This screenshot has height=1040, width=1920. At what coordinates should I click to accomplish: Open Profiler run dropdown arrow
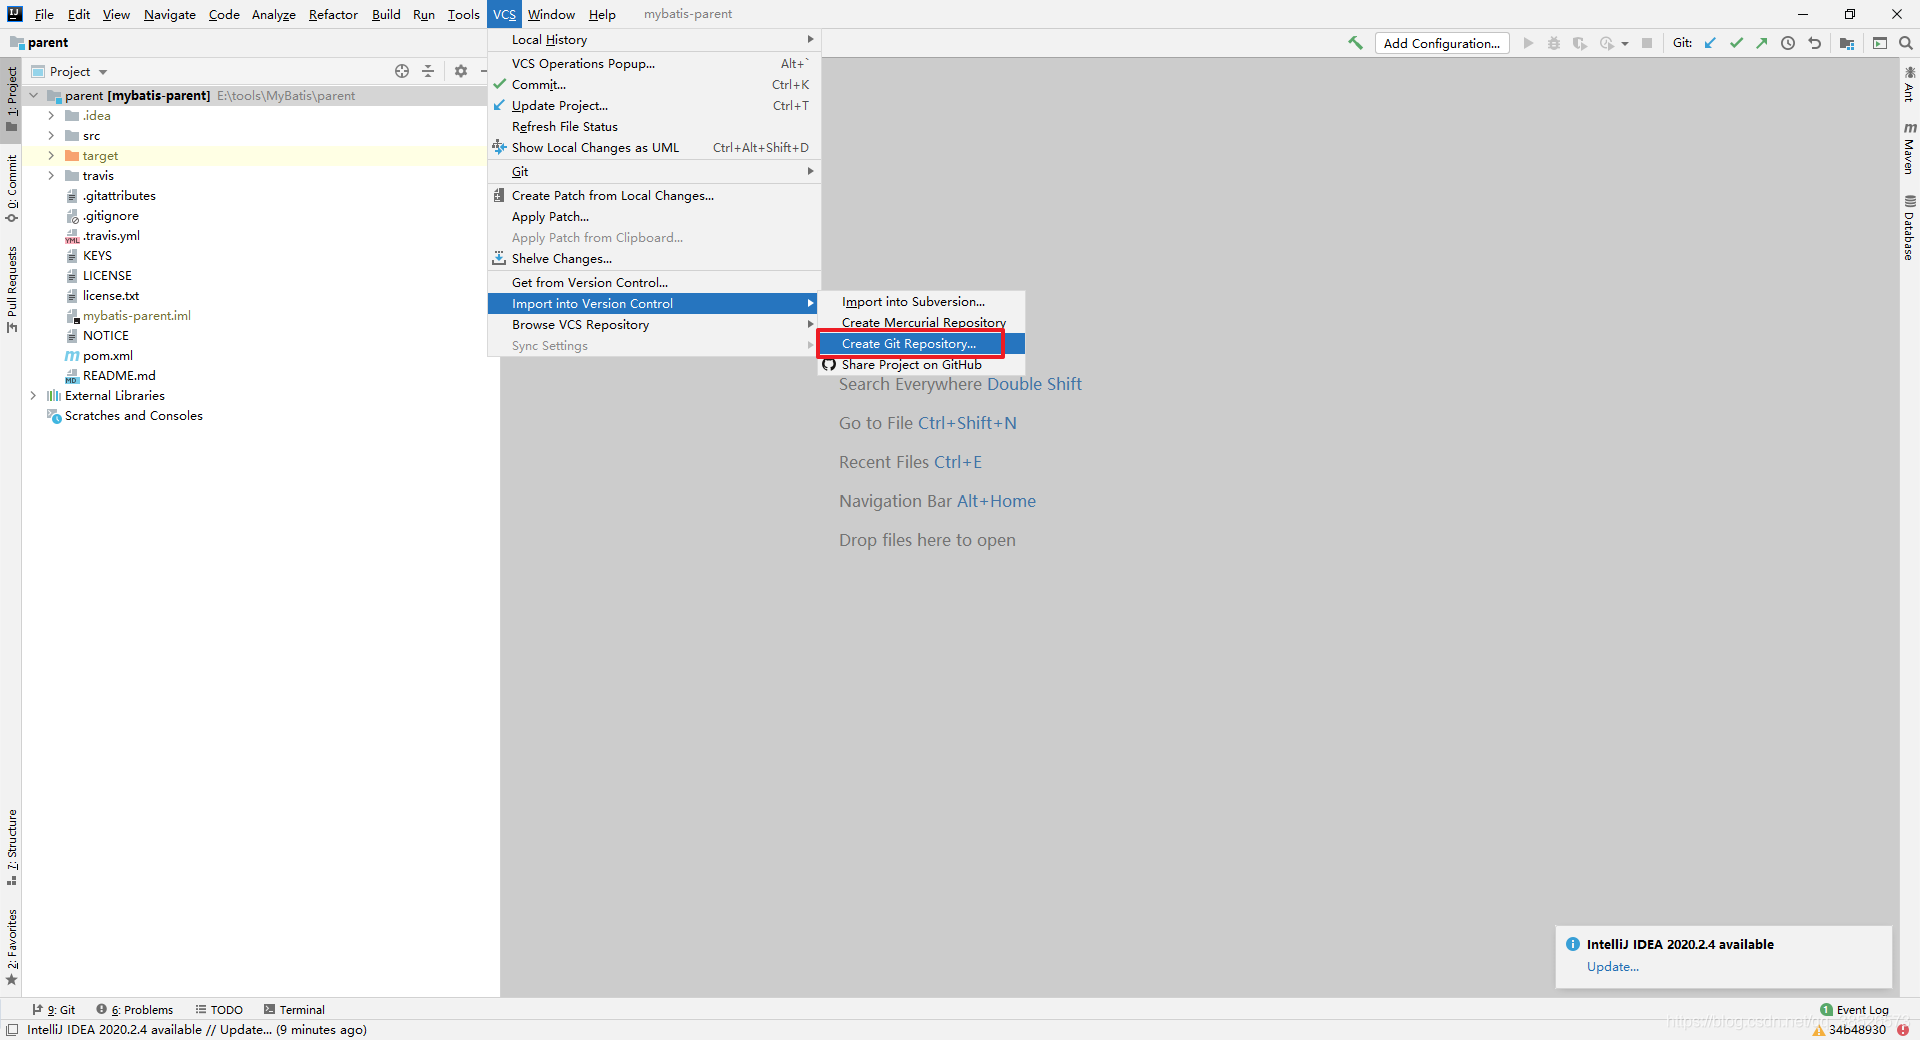click(1625, 44)
